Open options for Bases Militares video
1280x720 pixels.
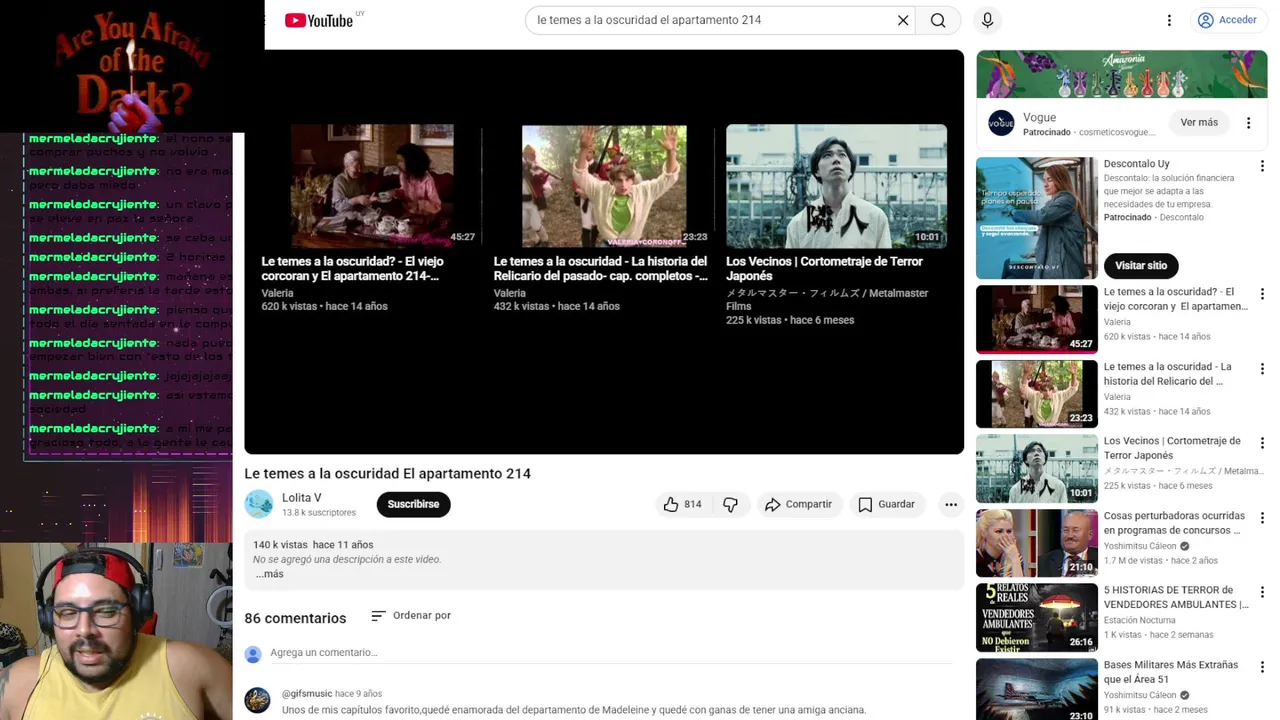pos(1262,667)
